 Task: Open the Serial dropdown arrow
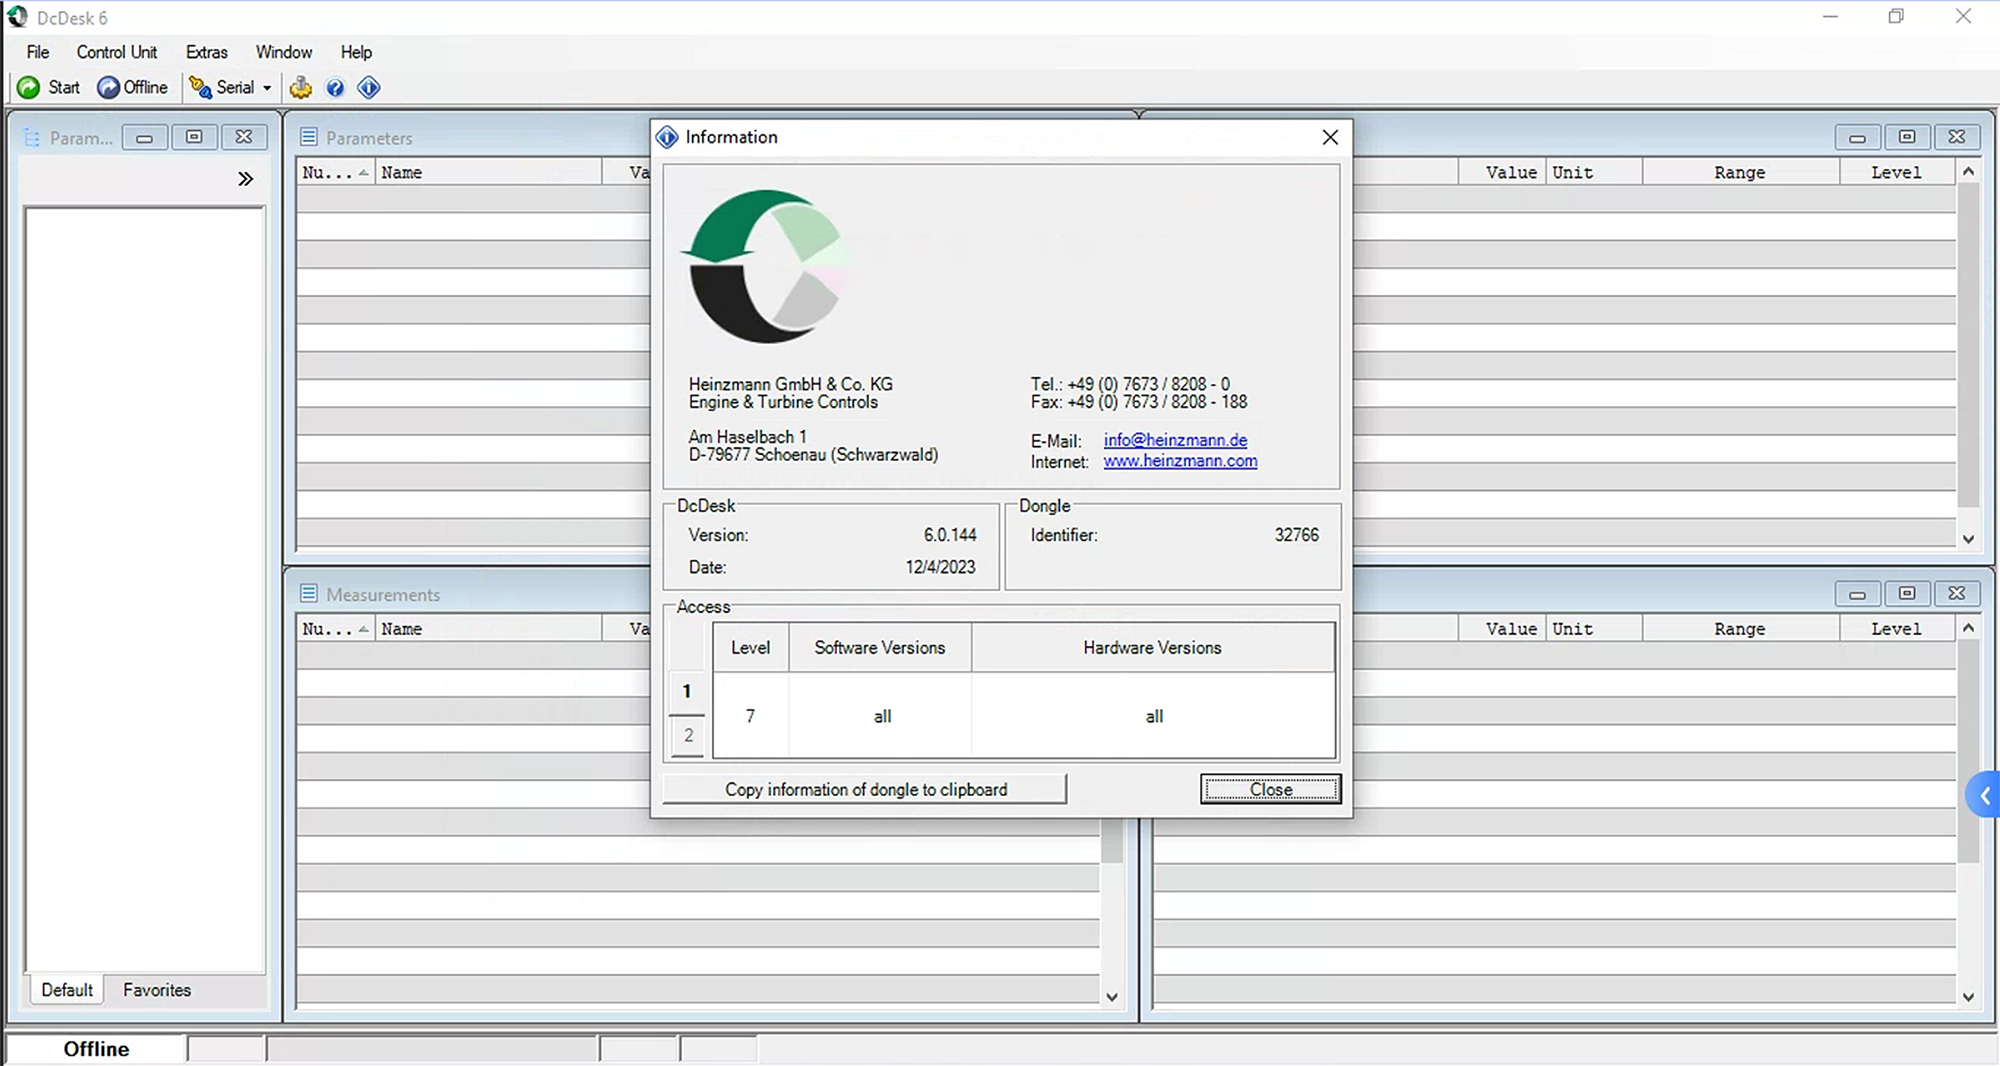[267, 88]
